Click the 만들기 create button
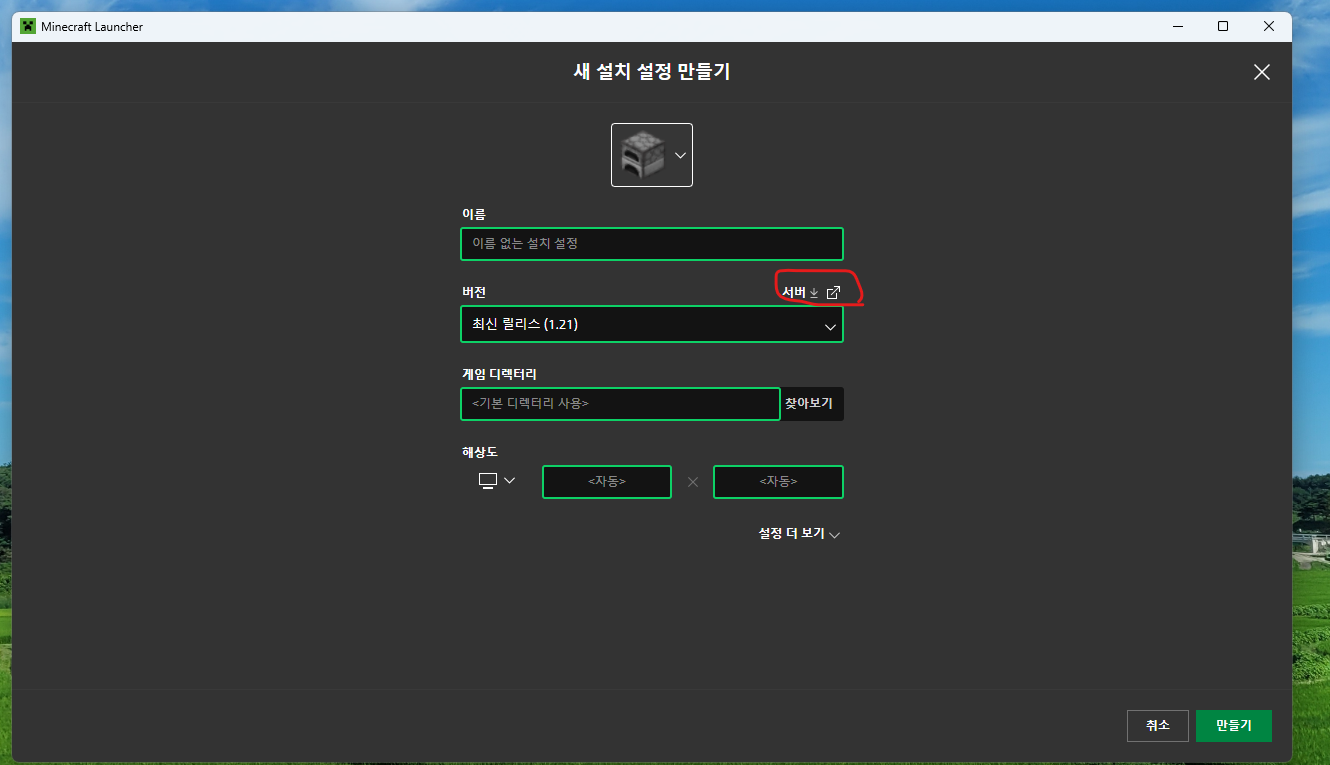Image resolution: width=1330 pixels, height=765 pixels. coord(1234,726)
